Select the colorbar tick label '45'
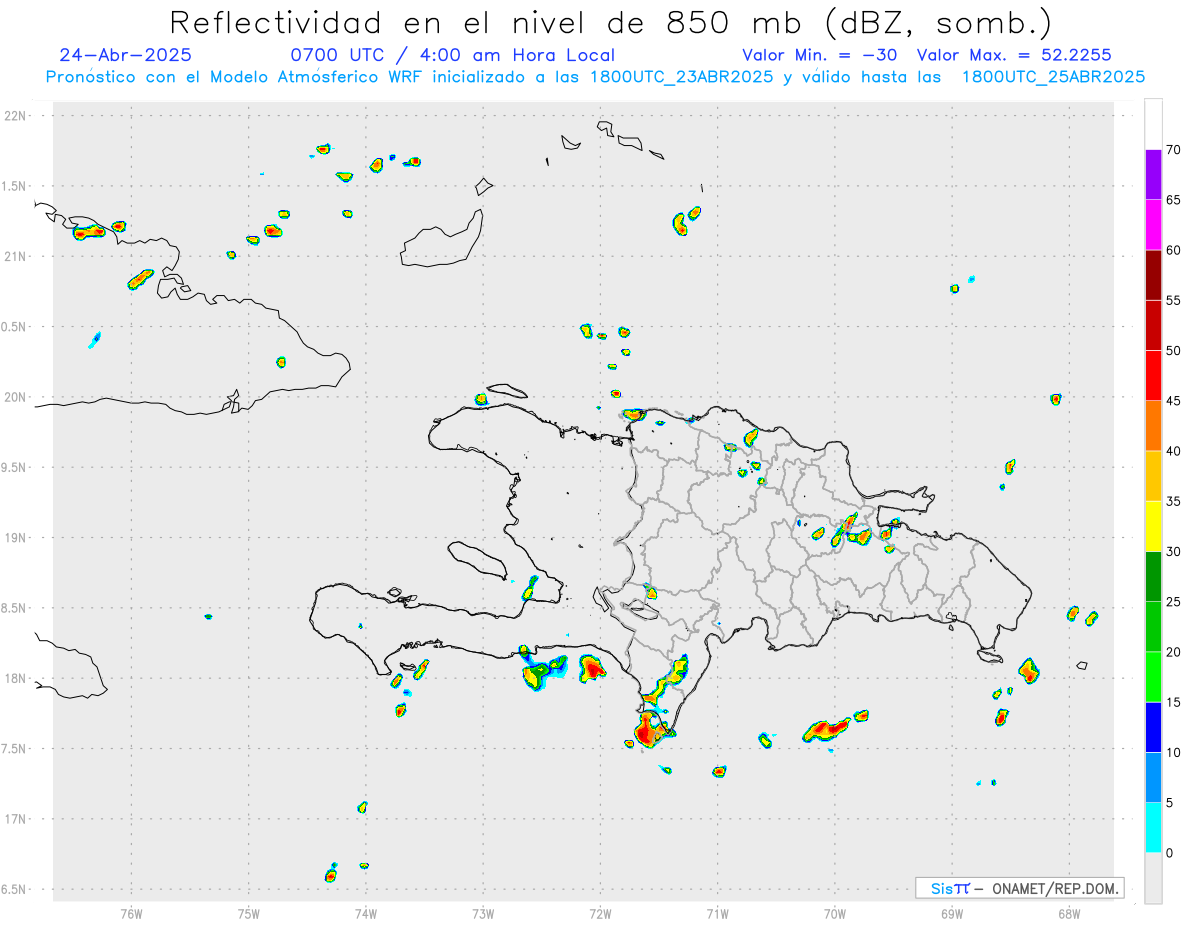 point(1173,401)
